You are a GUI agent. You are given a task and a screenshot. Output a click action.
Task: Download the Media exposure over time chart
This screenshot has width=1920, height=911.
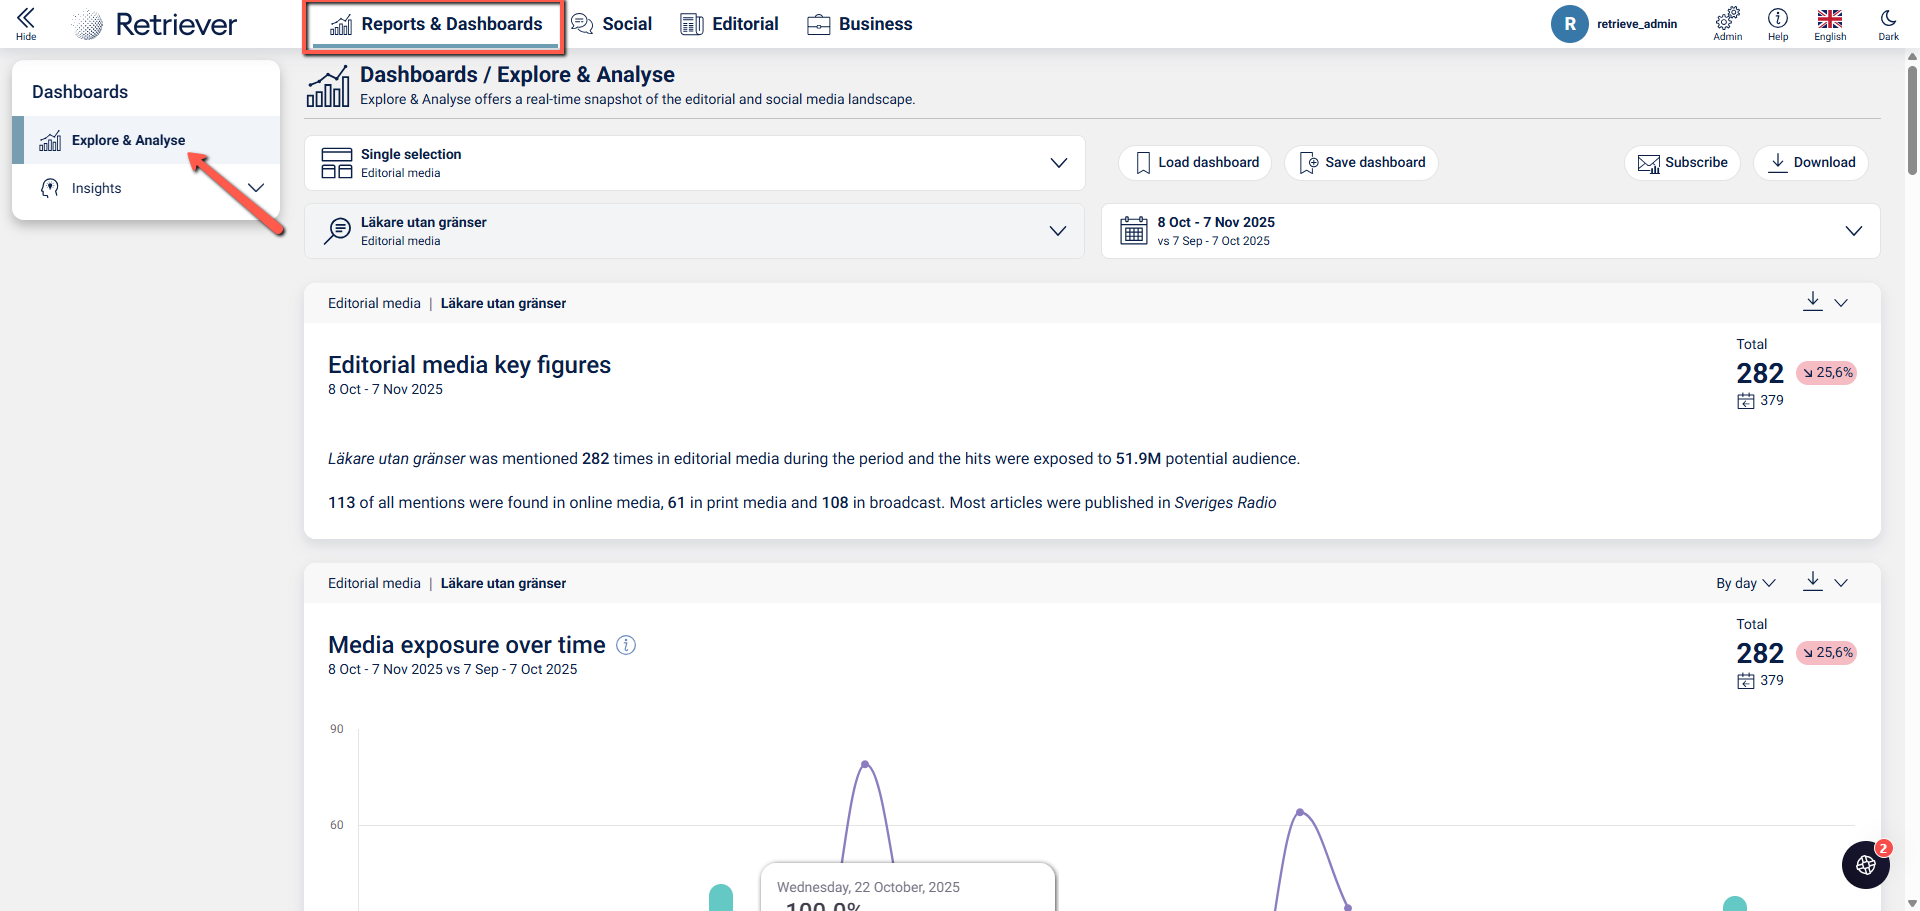(1812, 582)
